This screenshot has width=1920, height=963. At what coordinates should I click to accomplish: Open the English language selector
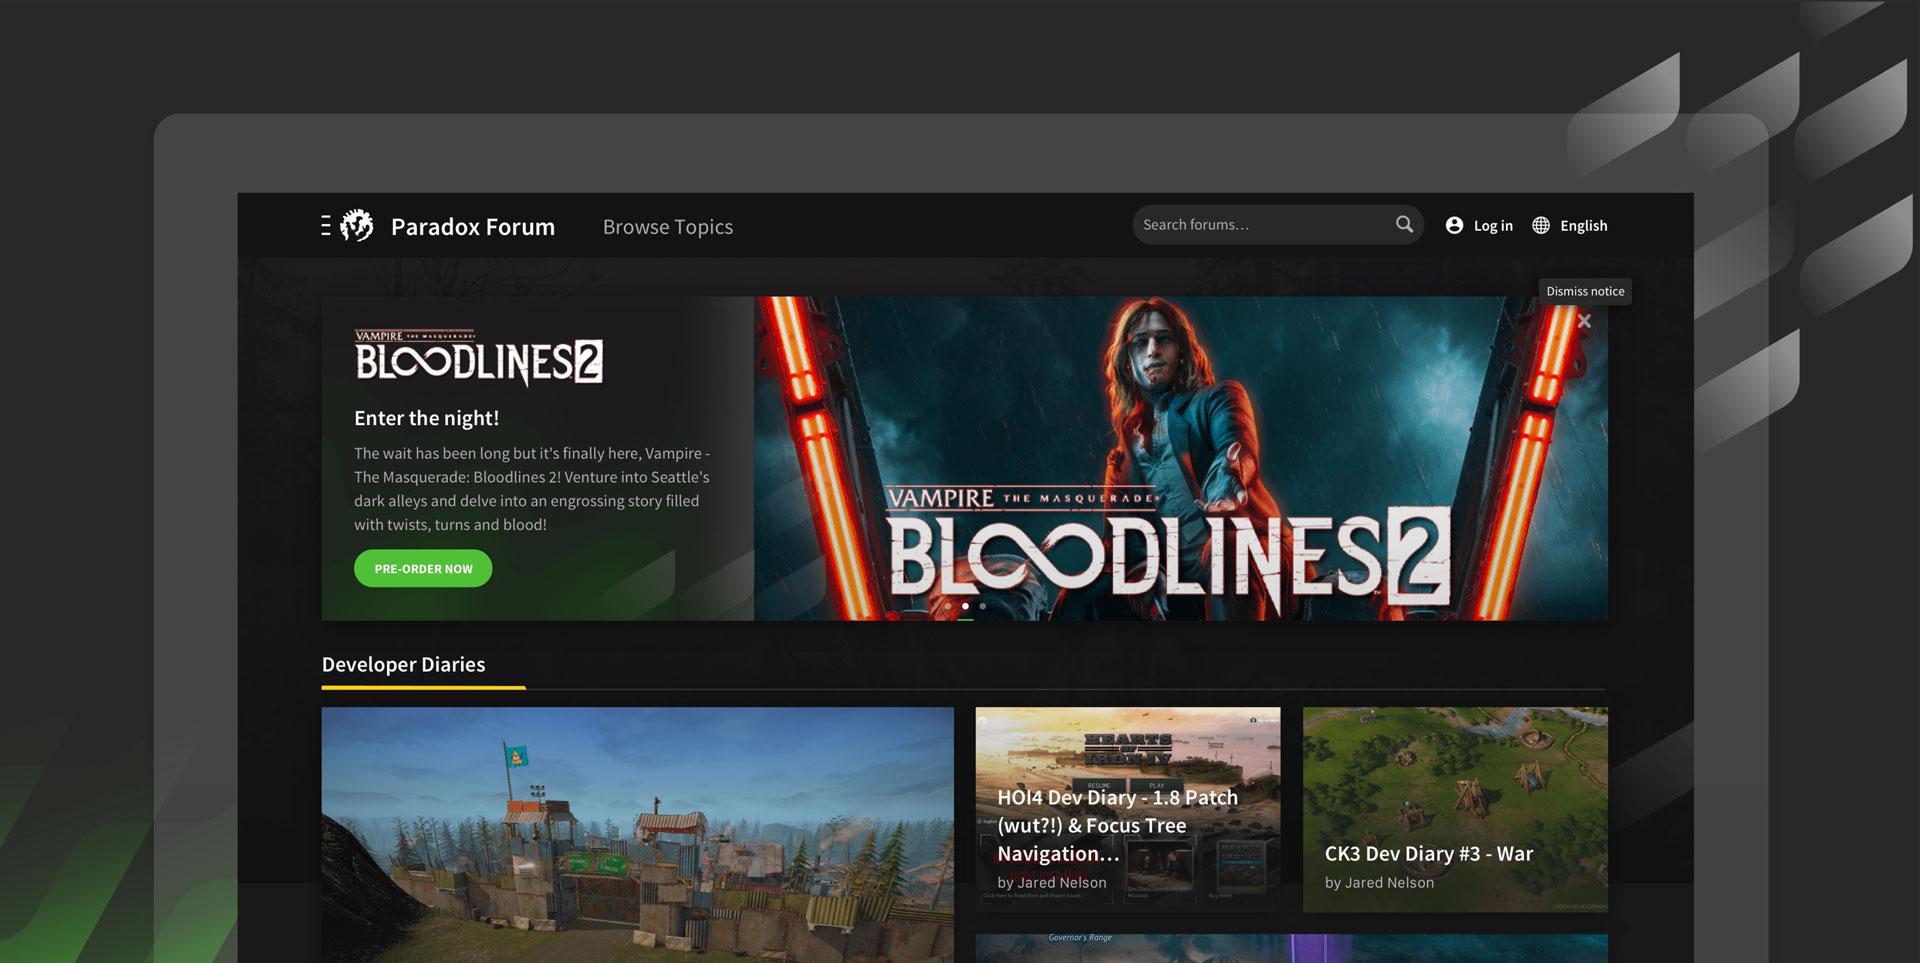(x=1583, y=226)
